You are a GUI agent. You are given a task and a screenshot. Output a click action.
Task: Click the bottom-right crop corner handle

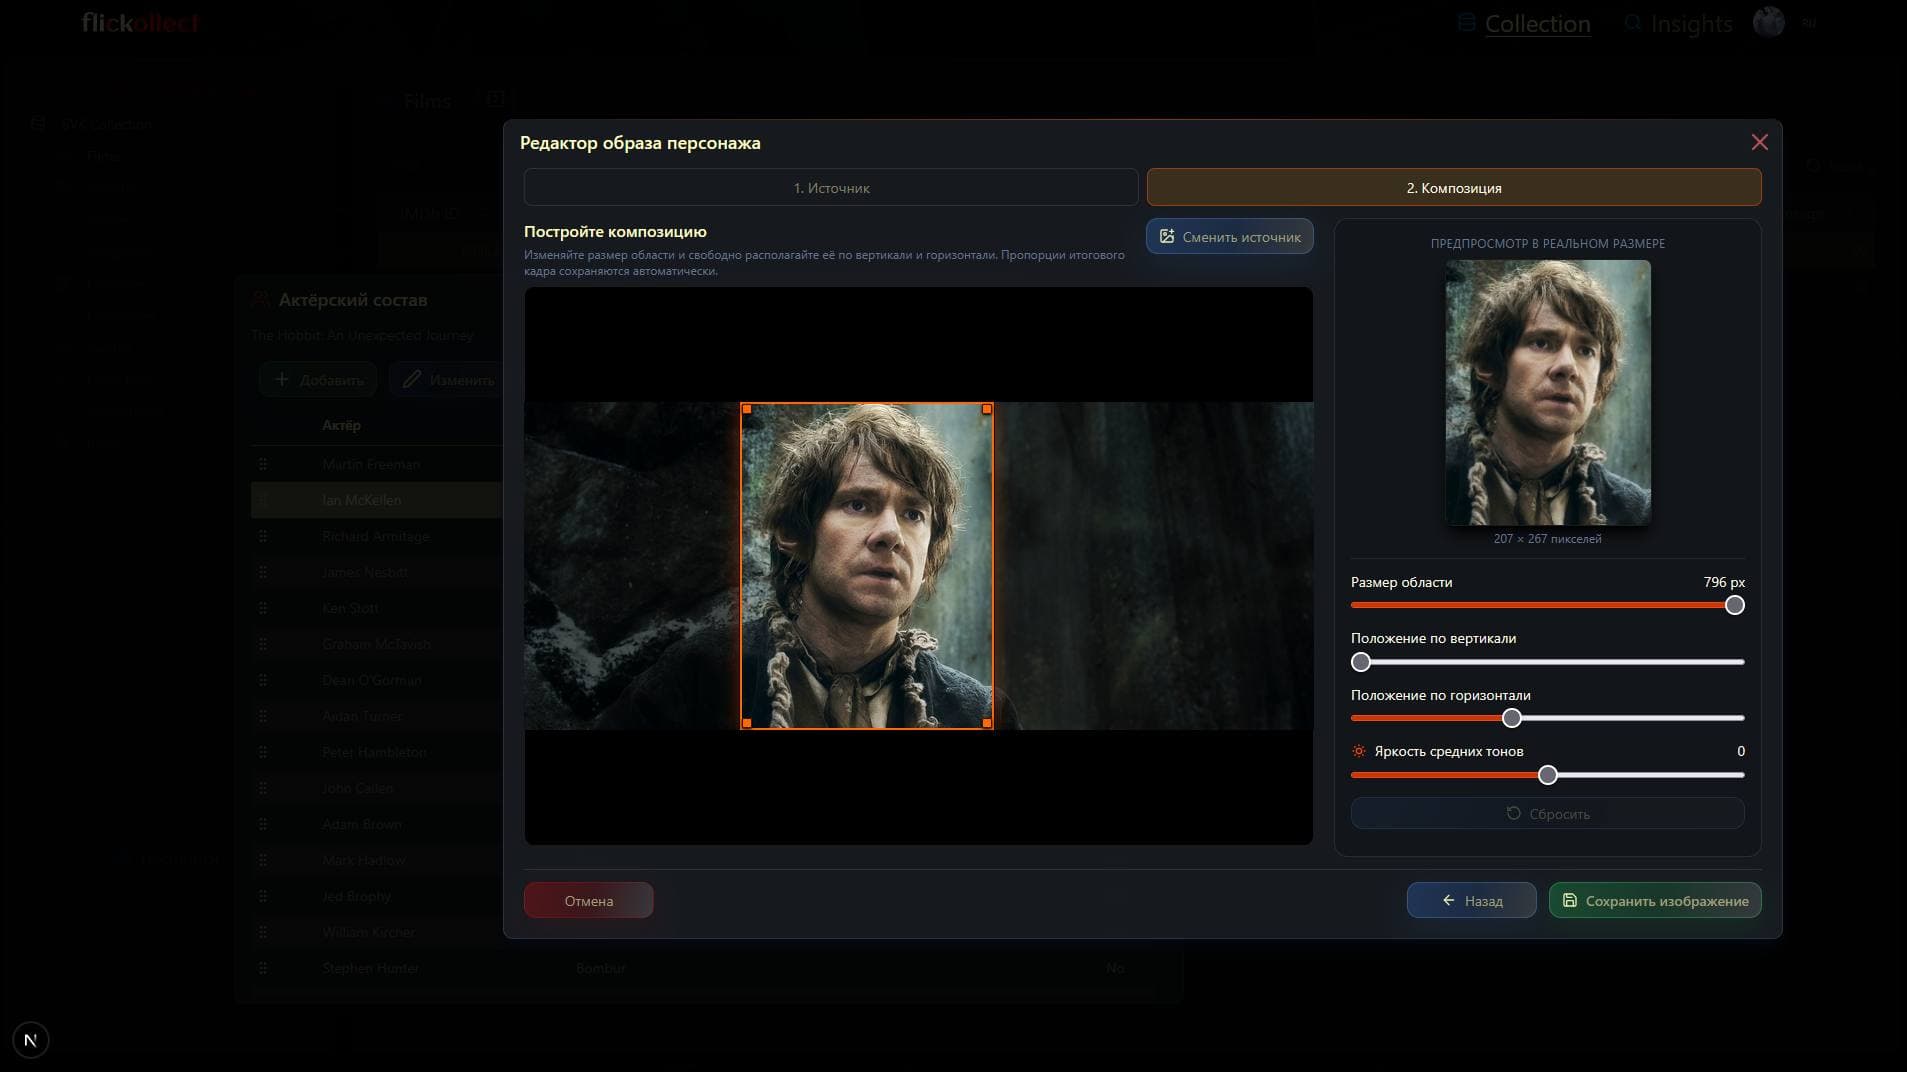pyautogui.click(x=987, y=723)
